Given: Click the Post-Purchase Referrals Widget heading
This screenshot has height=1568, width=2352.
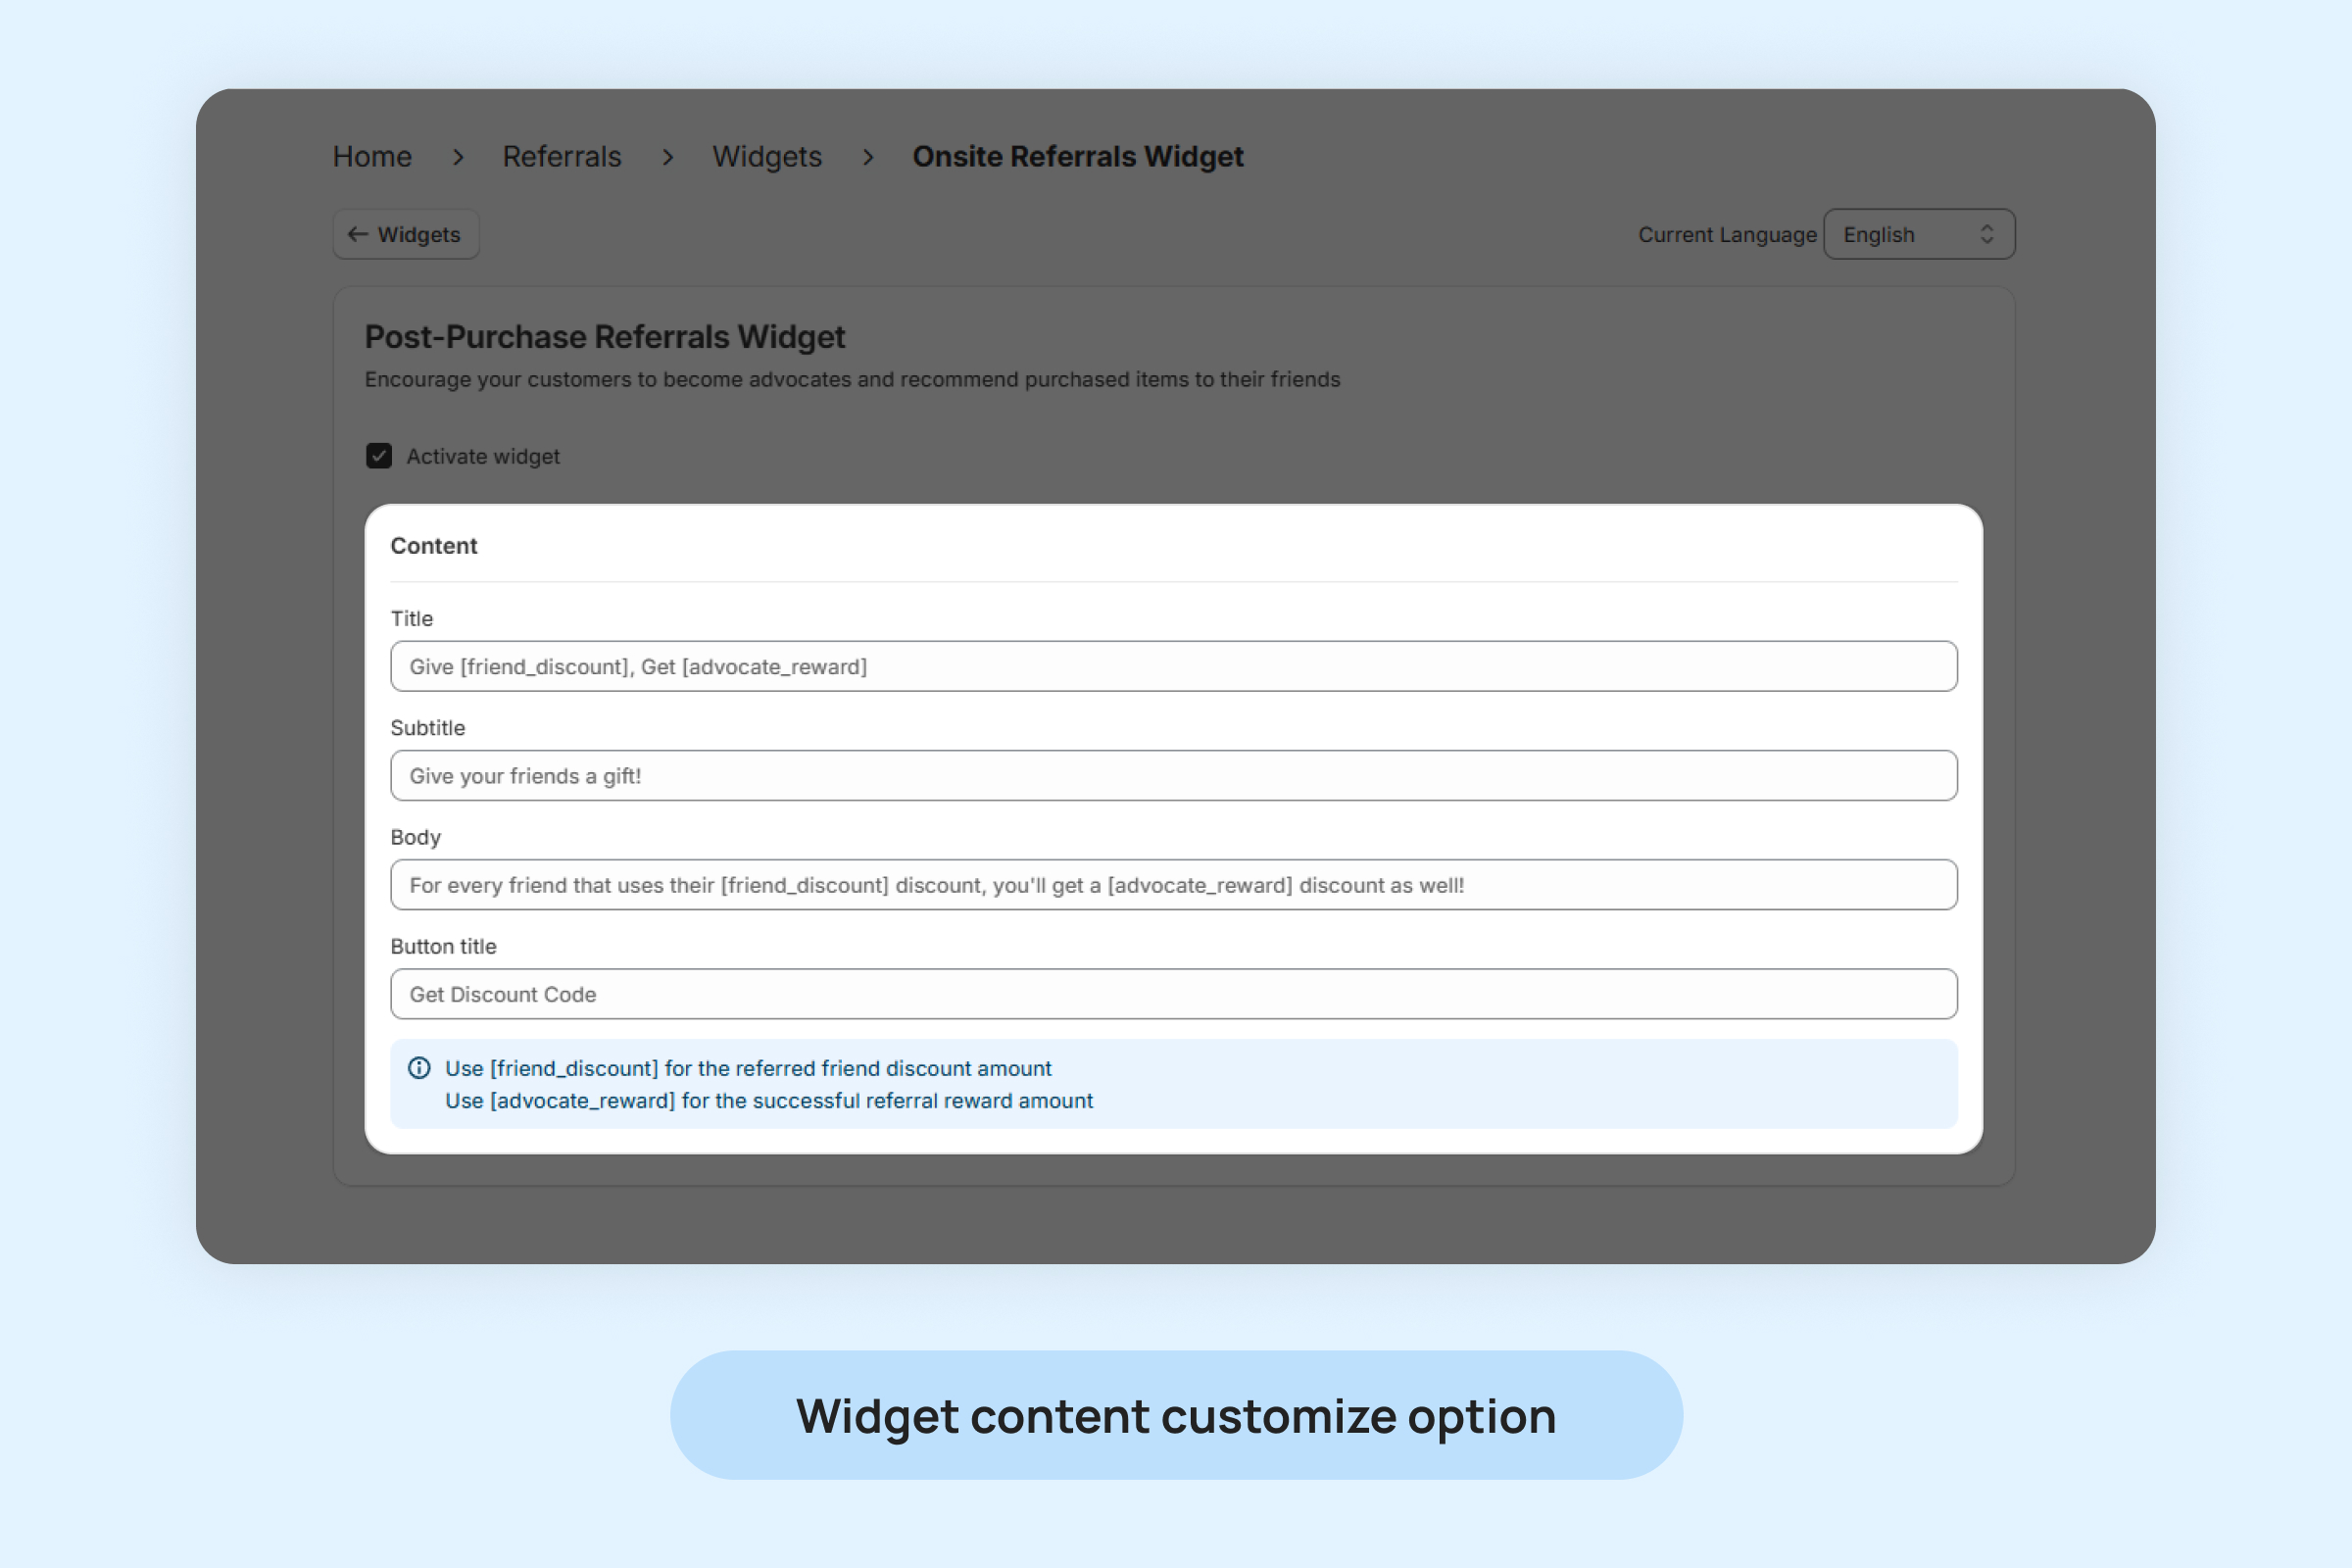Looking at the screenshot, I should coord(604,337).
